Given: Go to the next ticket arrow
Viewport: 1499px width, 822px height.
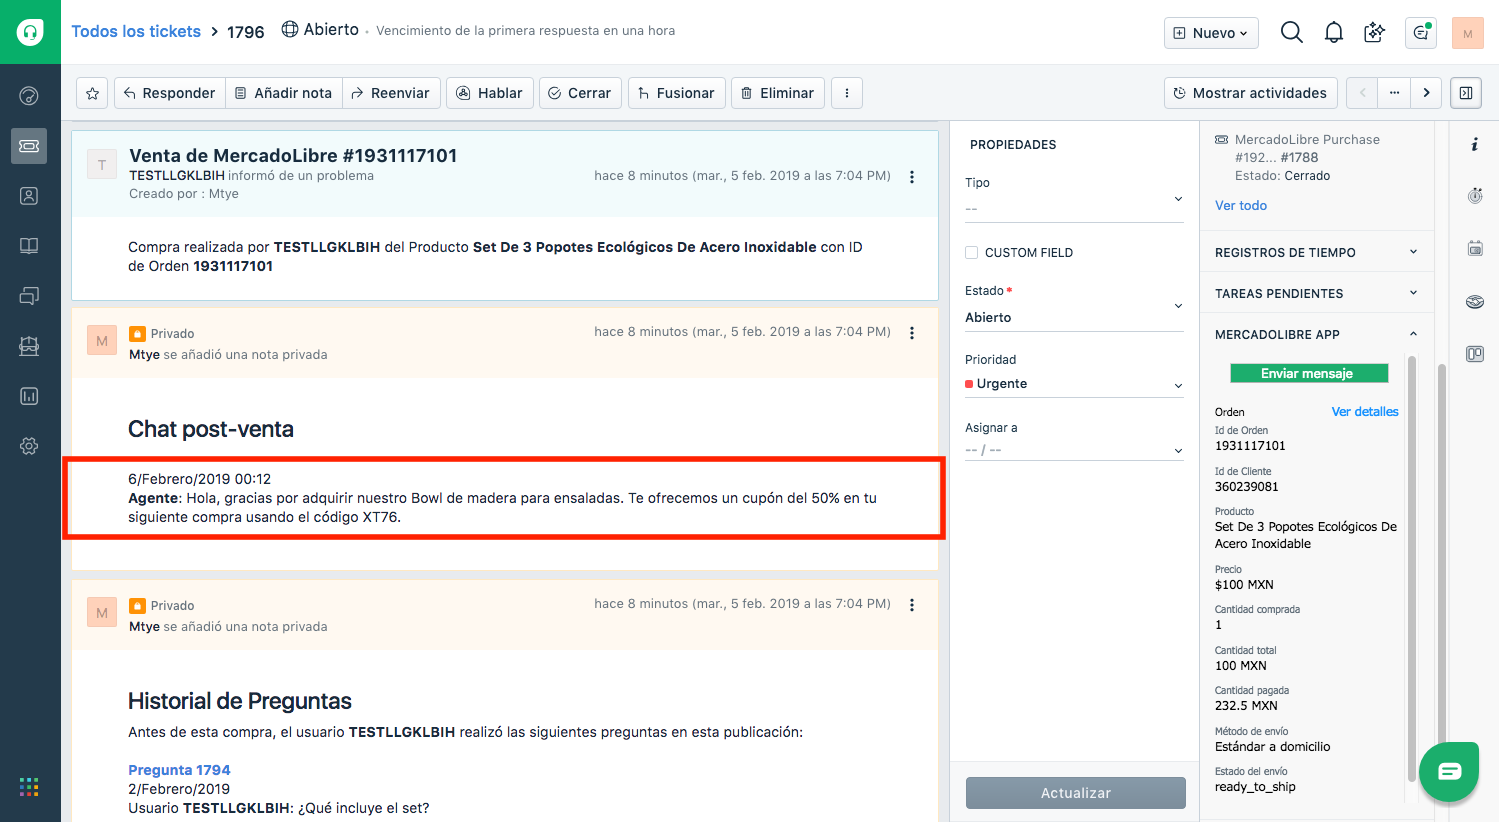Looking at the screenshot, I should (1426, 93).
